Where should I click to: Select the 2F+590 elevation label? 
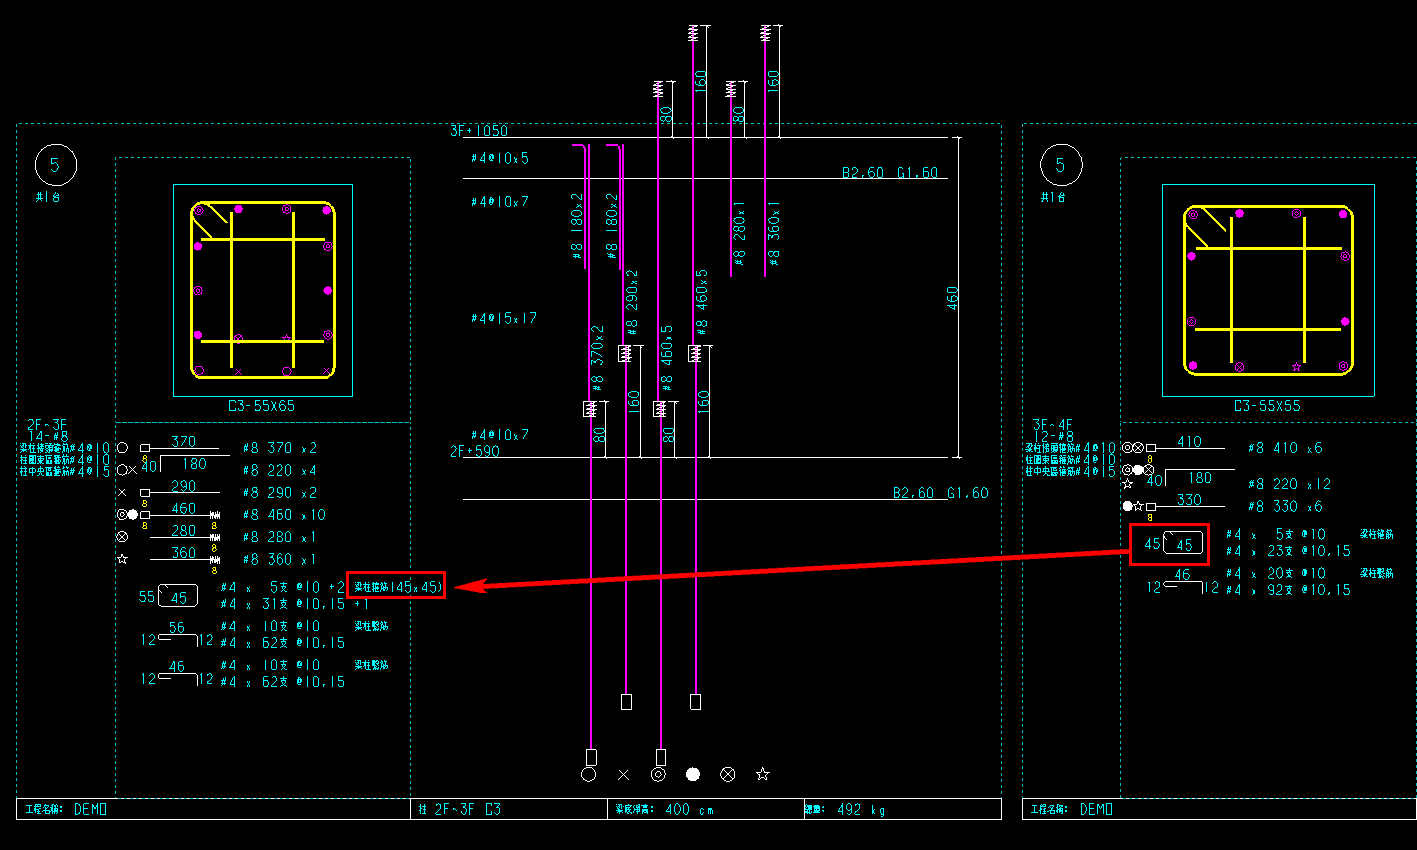(x=475, y=451)
